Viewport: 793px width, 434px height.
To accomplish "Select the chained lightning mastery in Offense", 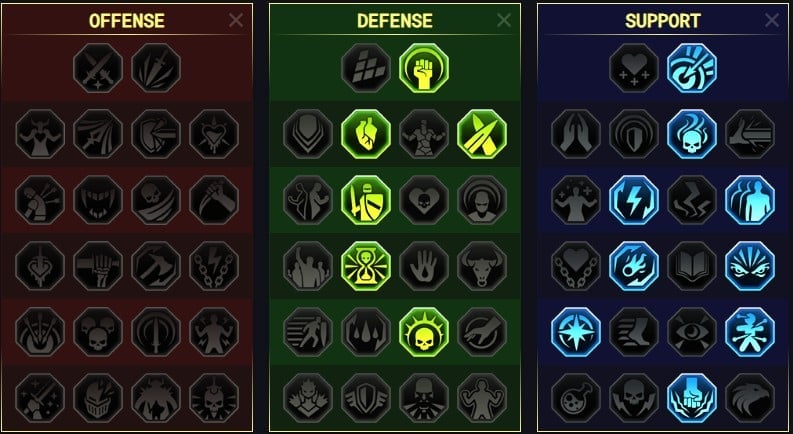I will click(x=214, y=266).
